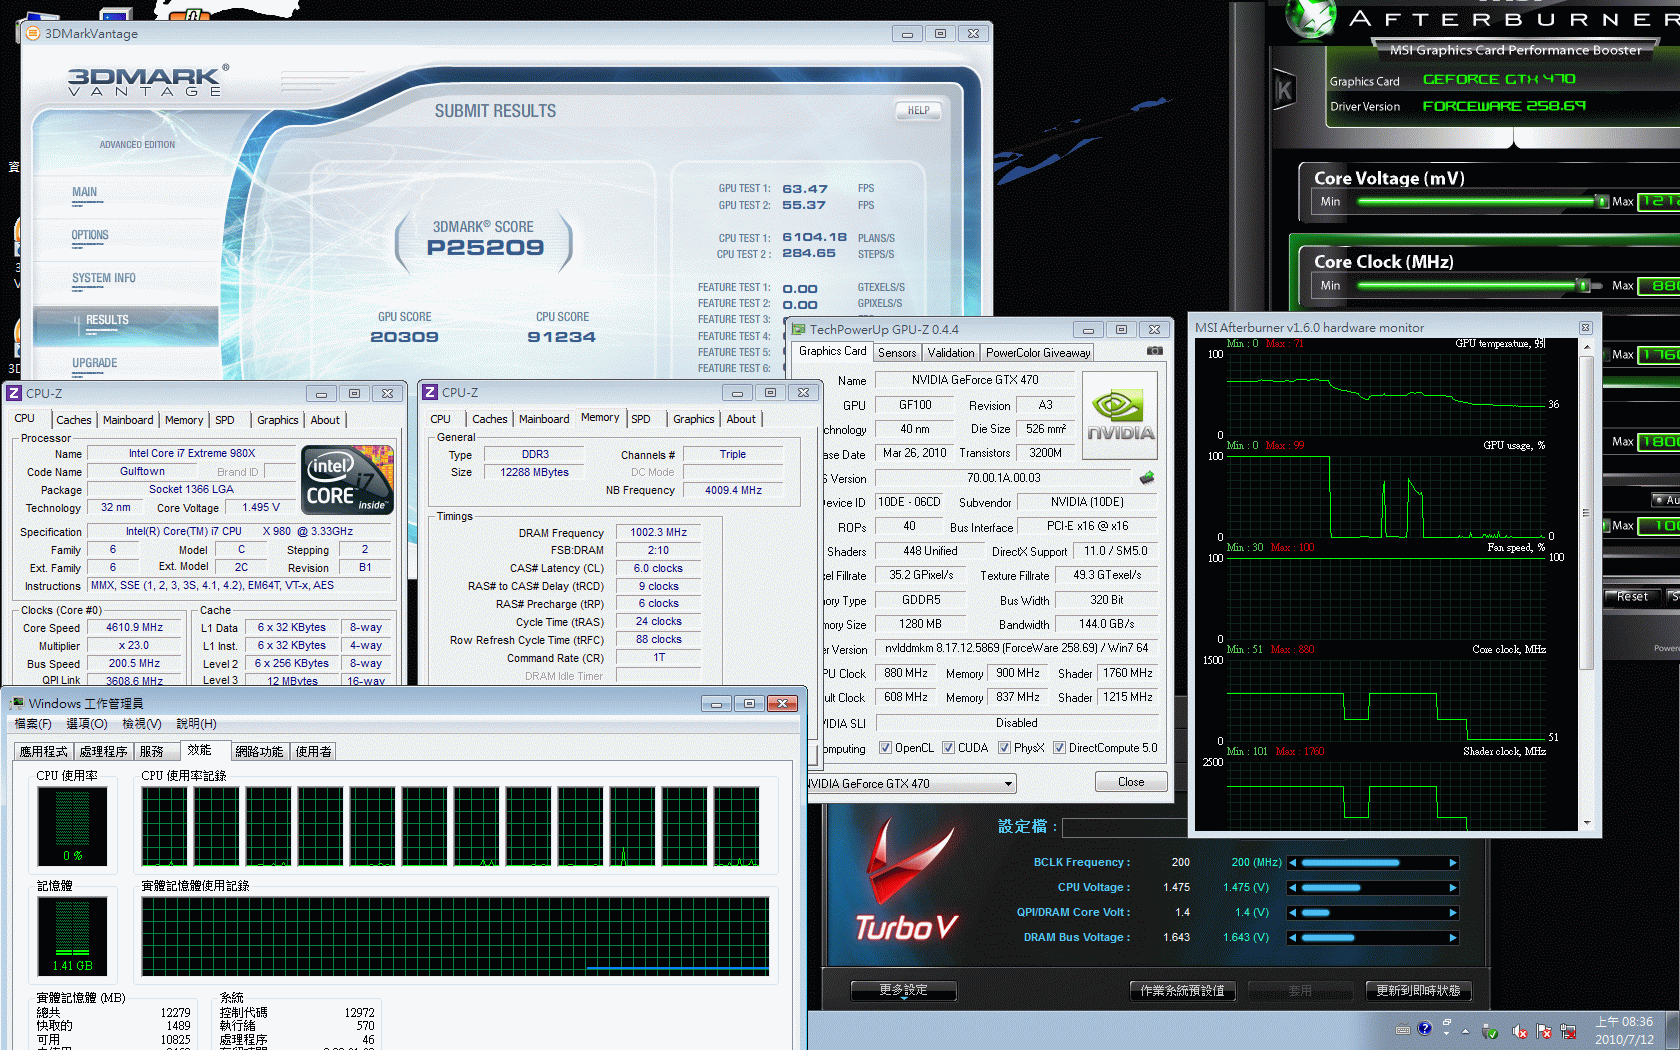Click the clock showing 上午 08:36

[x=1624, y=1023]
